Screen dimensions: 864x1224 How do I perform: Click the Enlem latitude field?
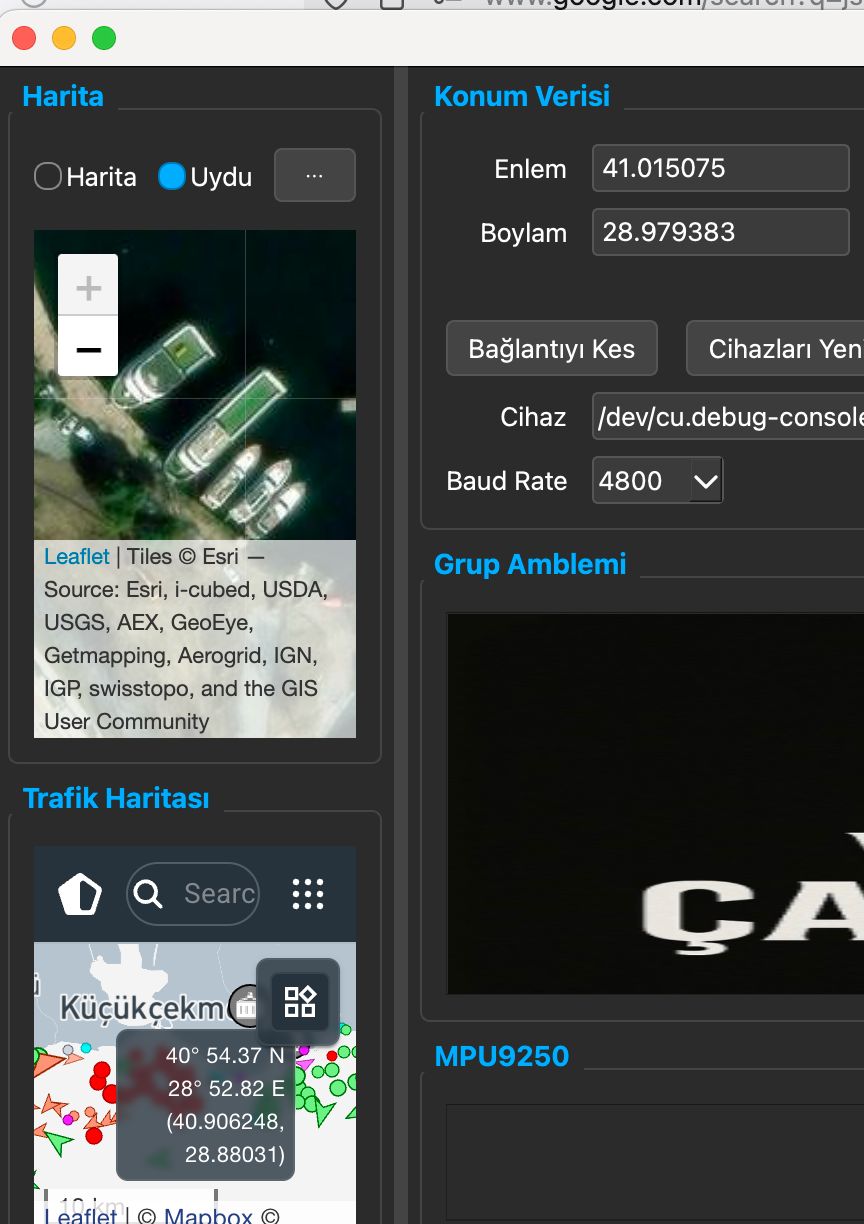coord(720,168)
